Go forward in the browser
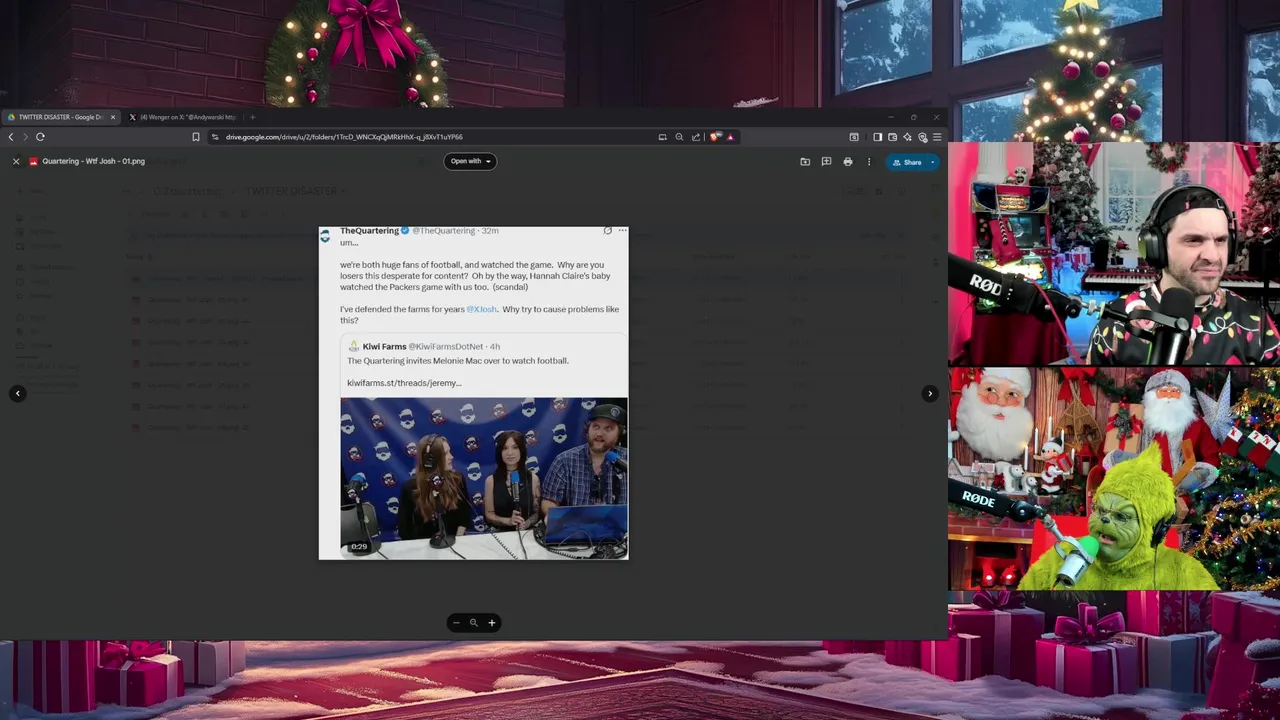 (25, 137)
